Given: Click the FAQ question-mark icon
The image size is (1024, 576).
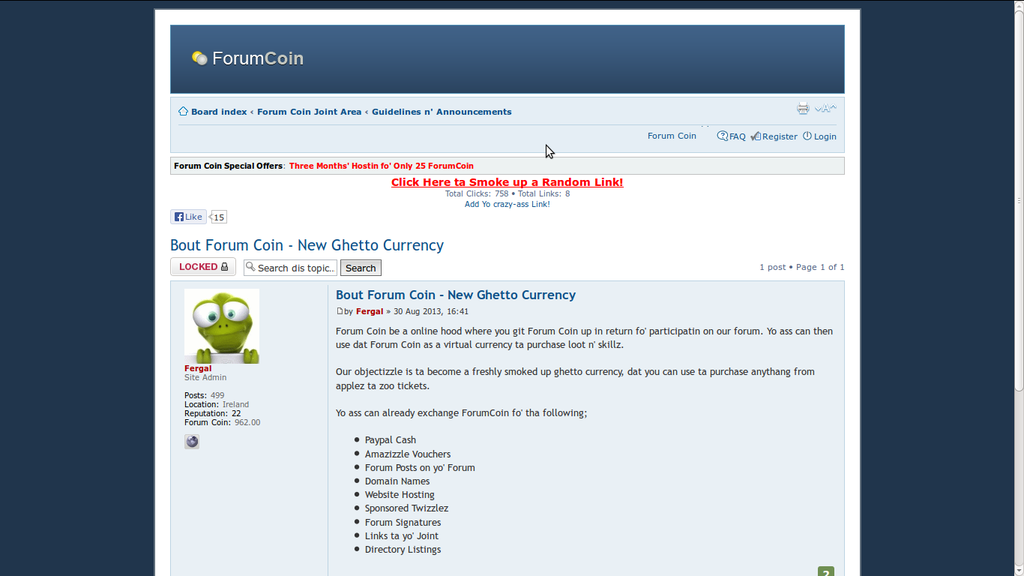Looking at the screenshot, I should click(722, 136).
